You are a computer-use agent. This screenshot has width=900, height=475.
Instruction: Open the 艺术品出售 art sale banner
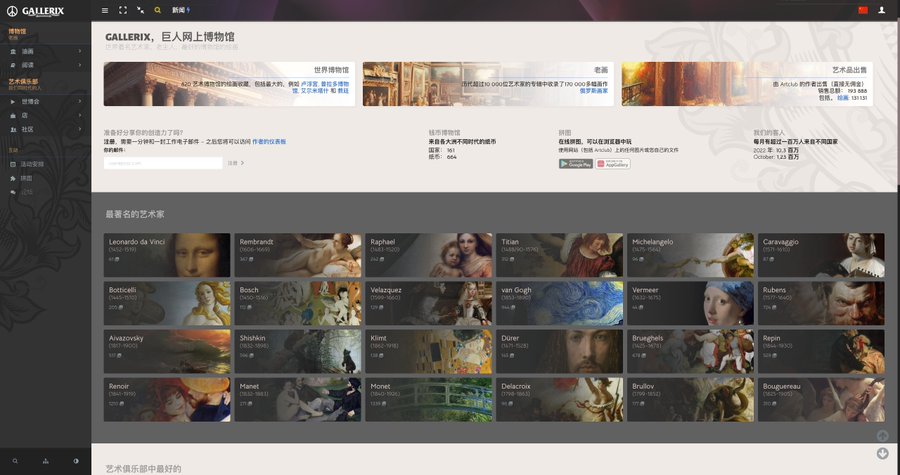click(747, 84)
